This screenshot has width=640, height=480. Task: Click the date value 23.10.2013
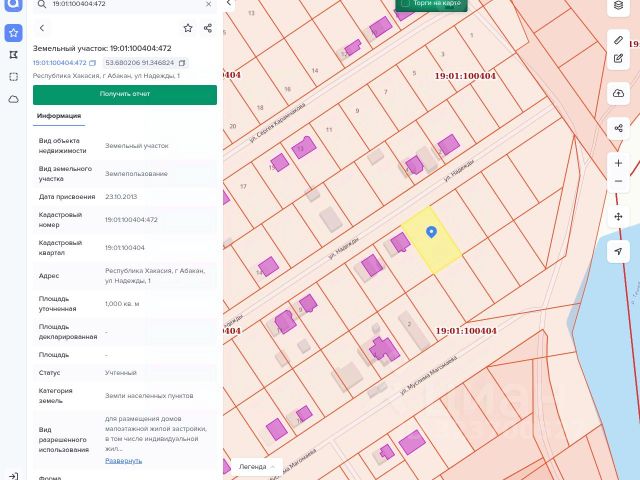click(x=121, y=197)
